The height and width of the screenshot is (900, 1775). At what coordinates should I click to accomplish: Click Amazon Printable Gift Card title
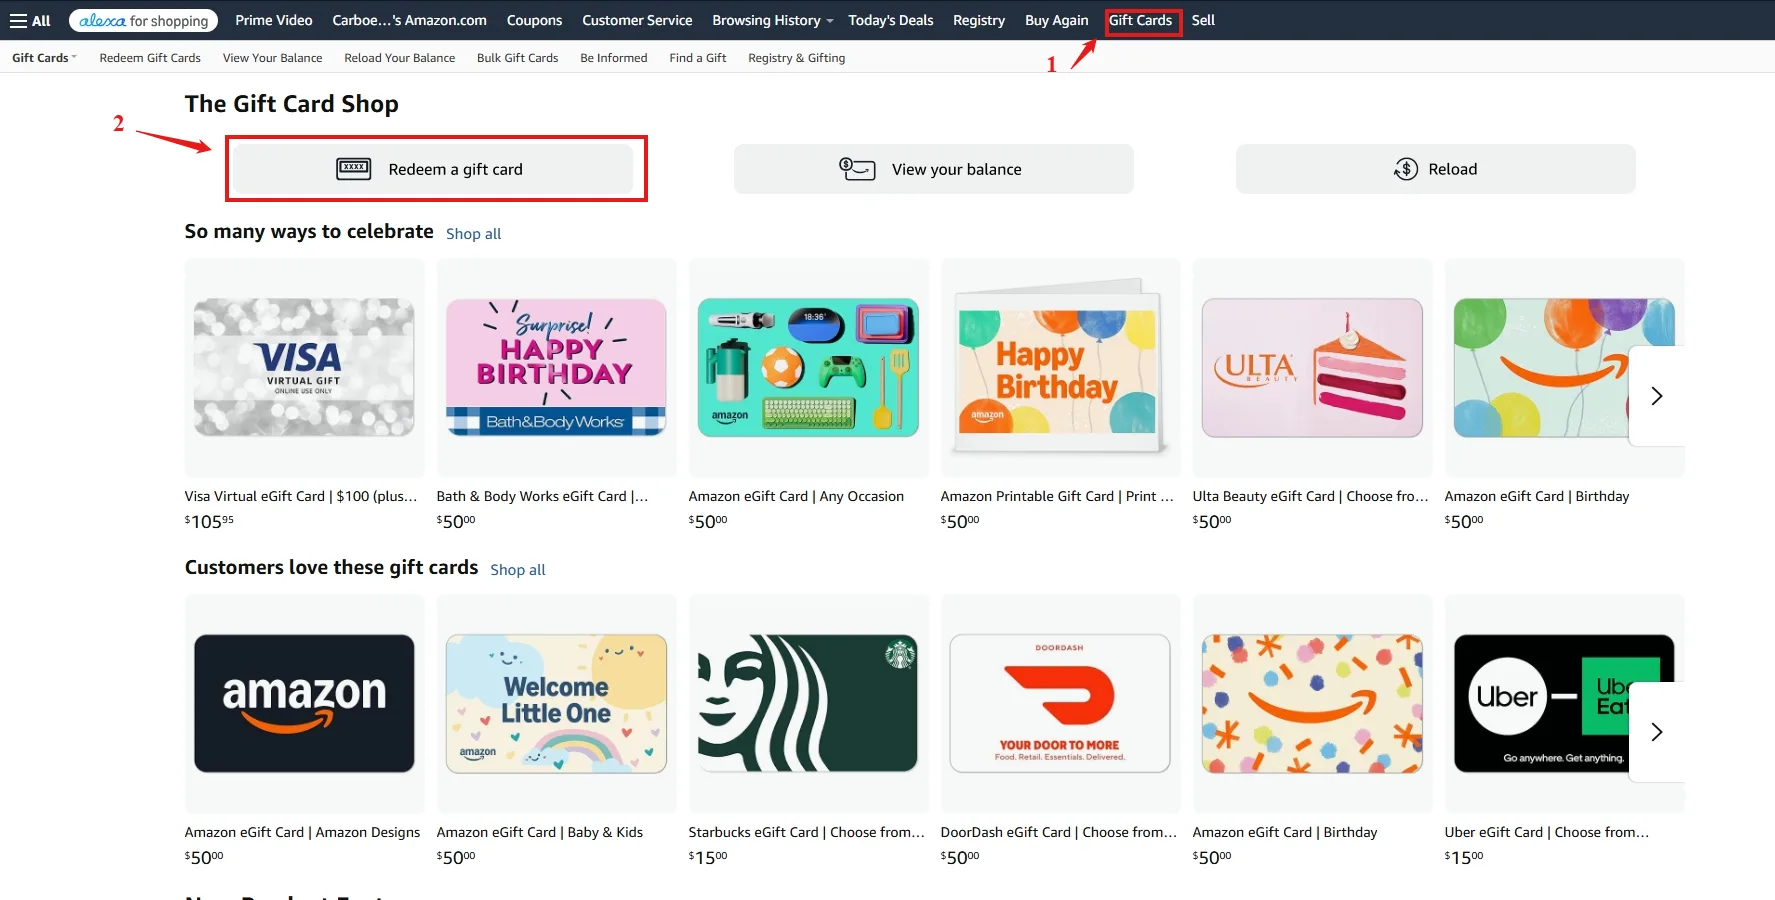point(1057,496)
